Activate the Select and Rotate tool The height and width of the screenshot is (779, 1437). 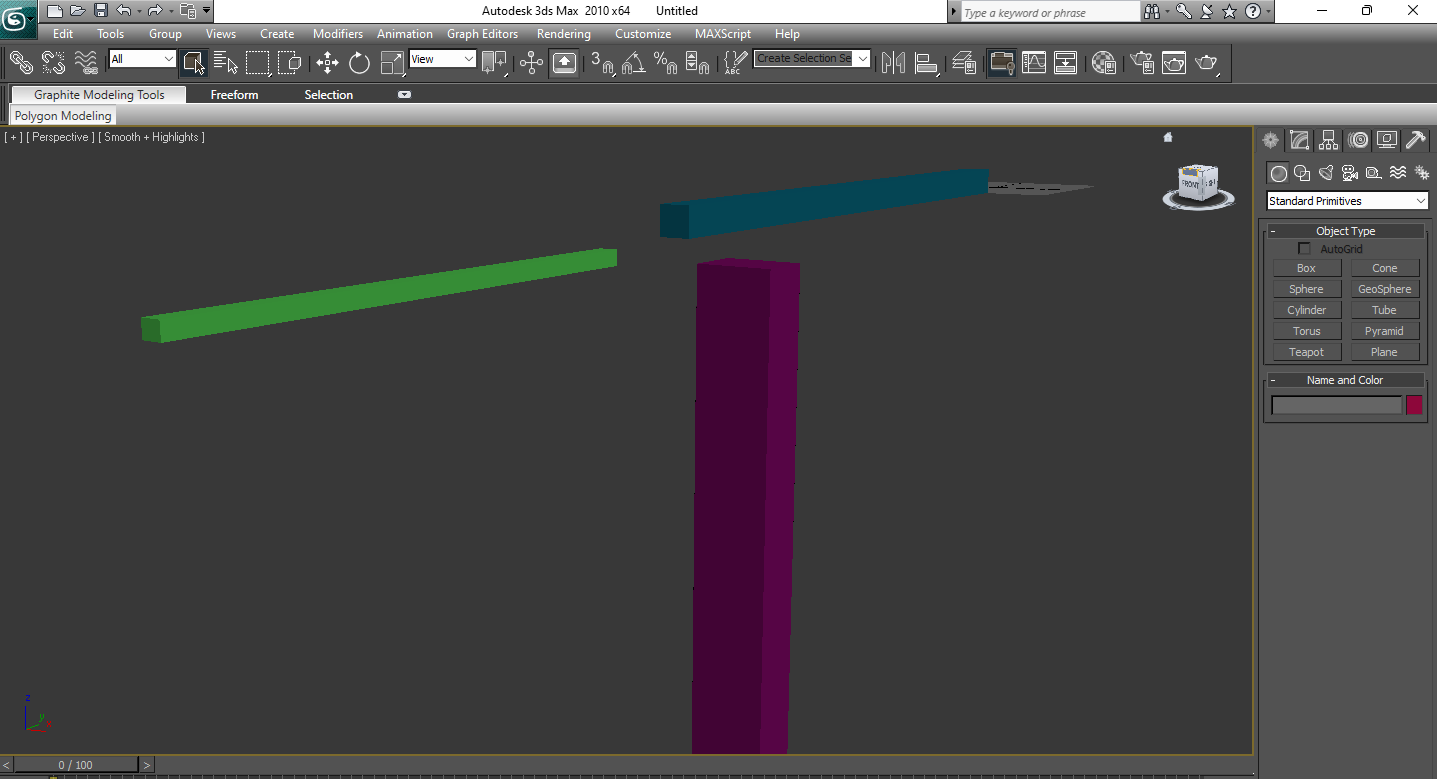(x=359, y=63)
